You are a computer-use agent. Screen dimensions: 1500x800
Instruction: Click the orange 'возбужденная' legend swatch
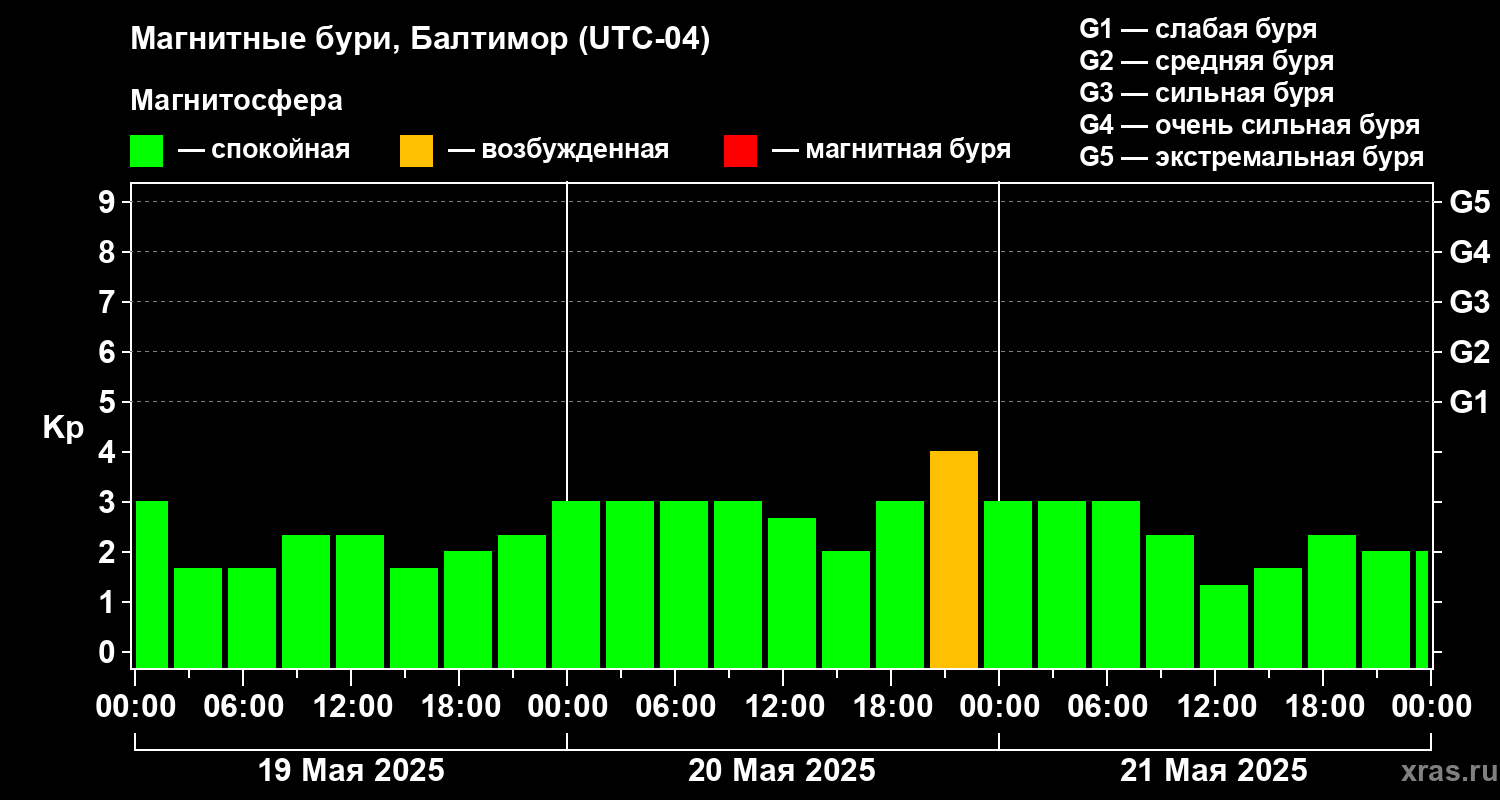coord(416,151)
